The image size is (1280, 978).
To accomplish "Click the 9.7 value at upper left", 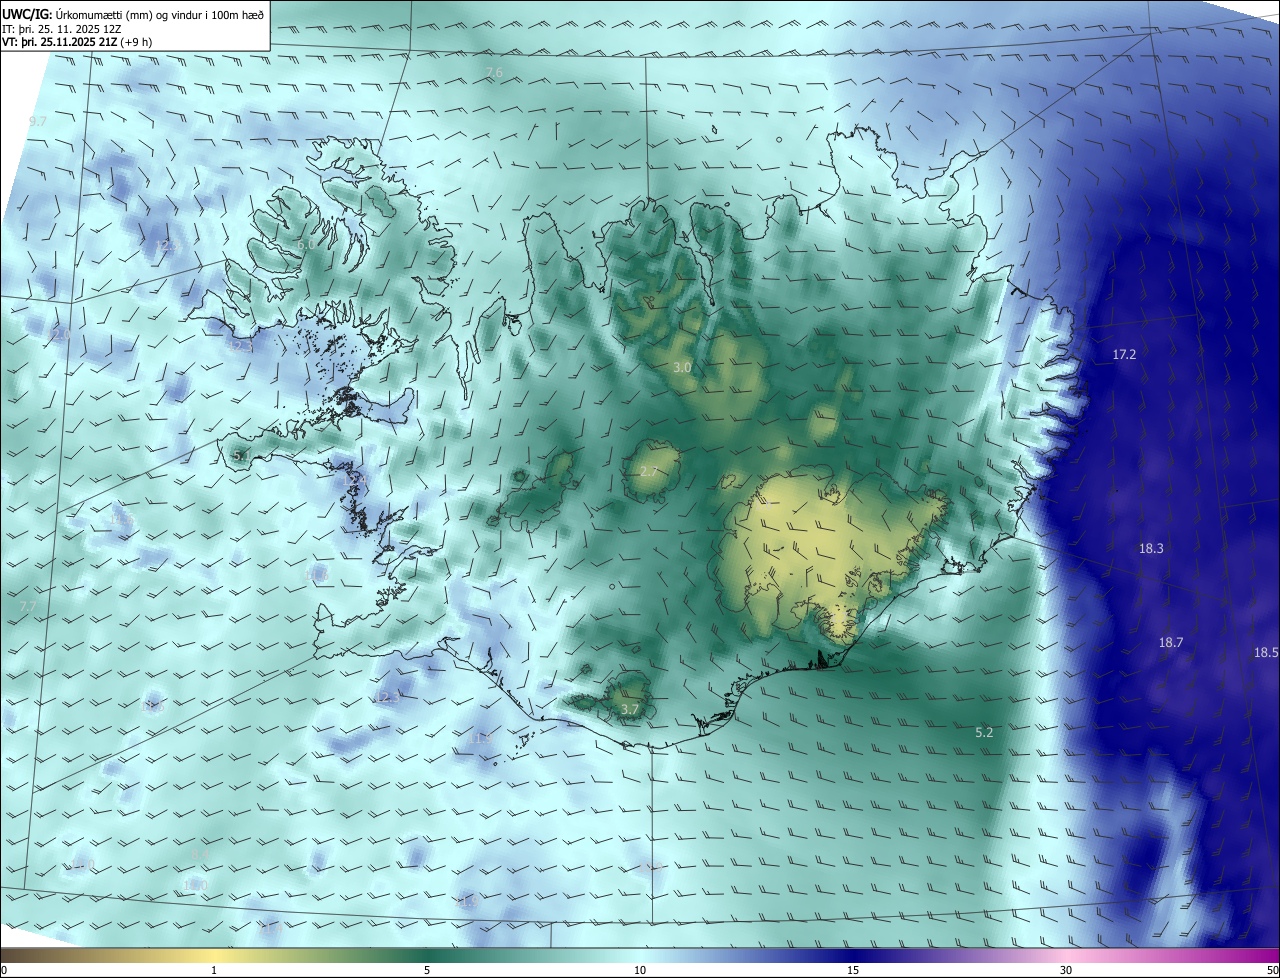I will point(38,121).
